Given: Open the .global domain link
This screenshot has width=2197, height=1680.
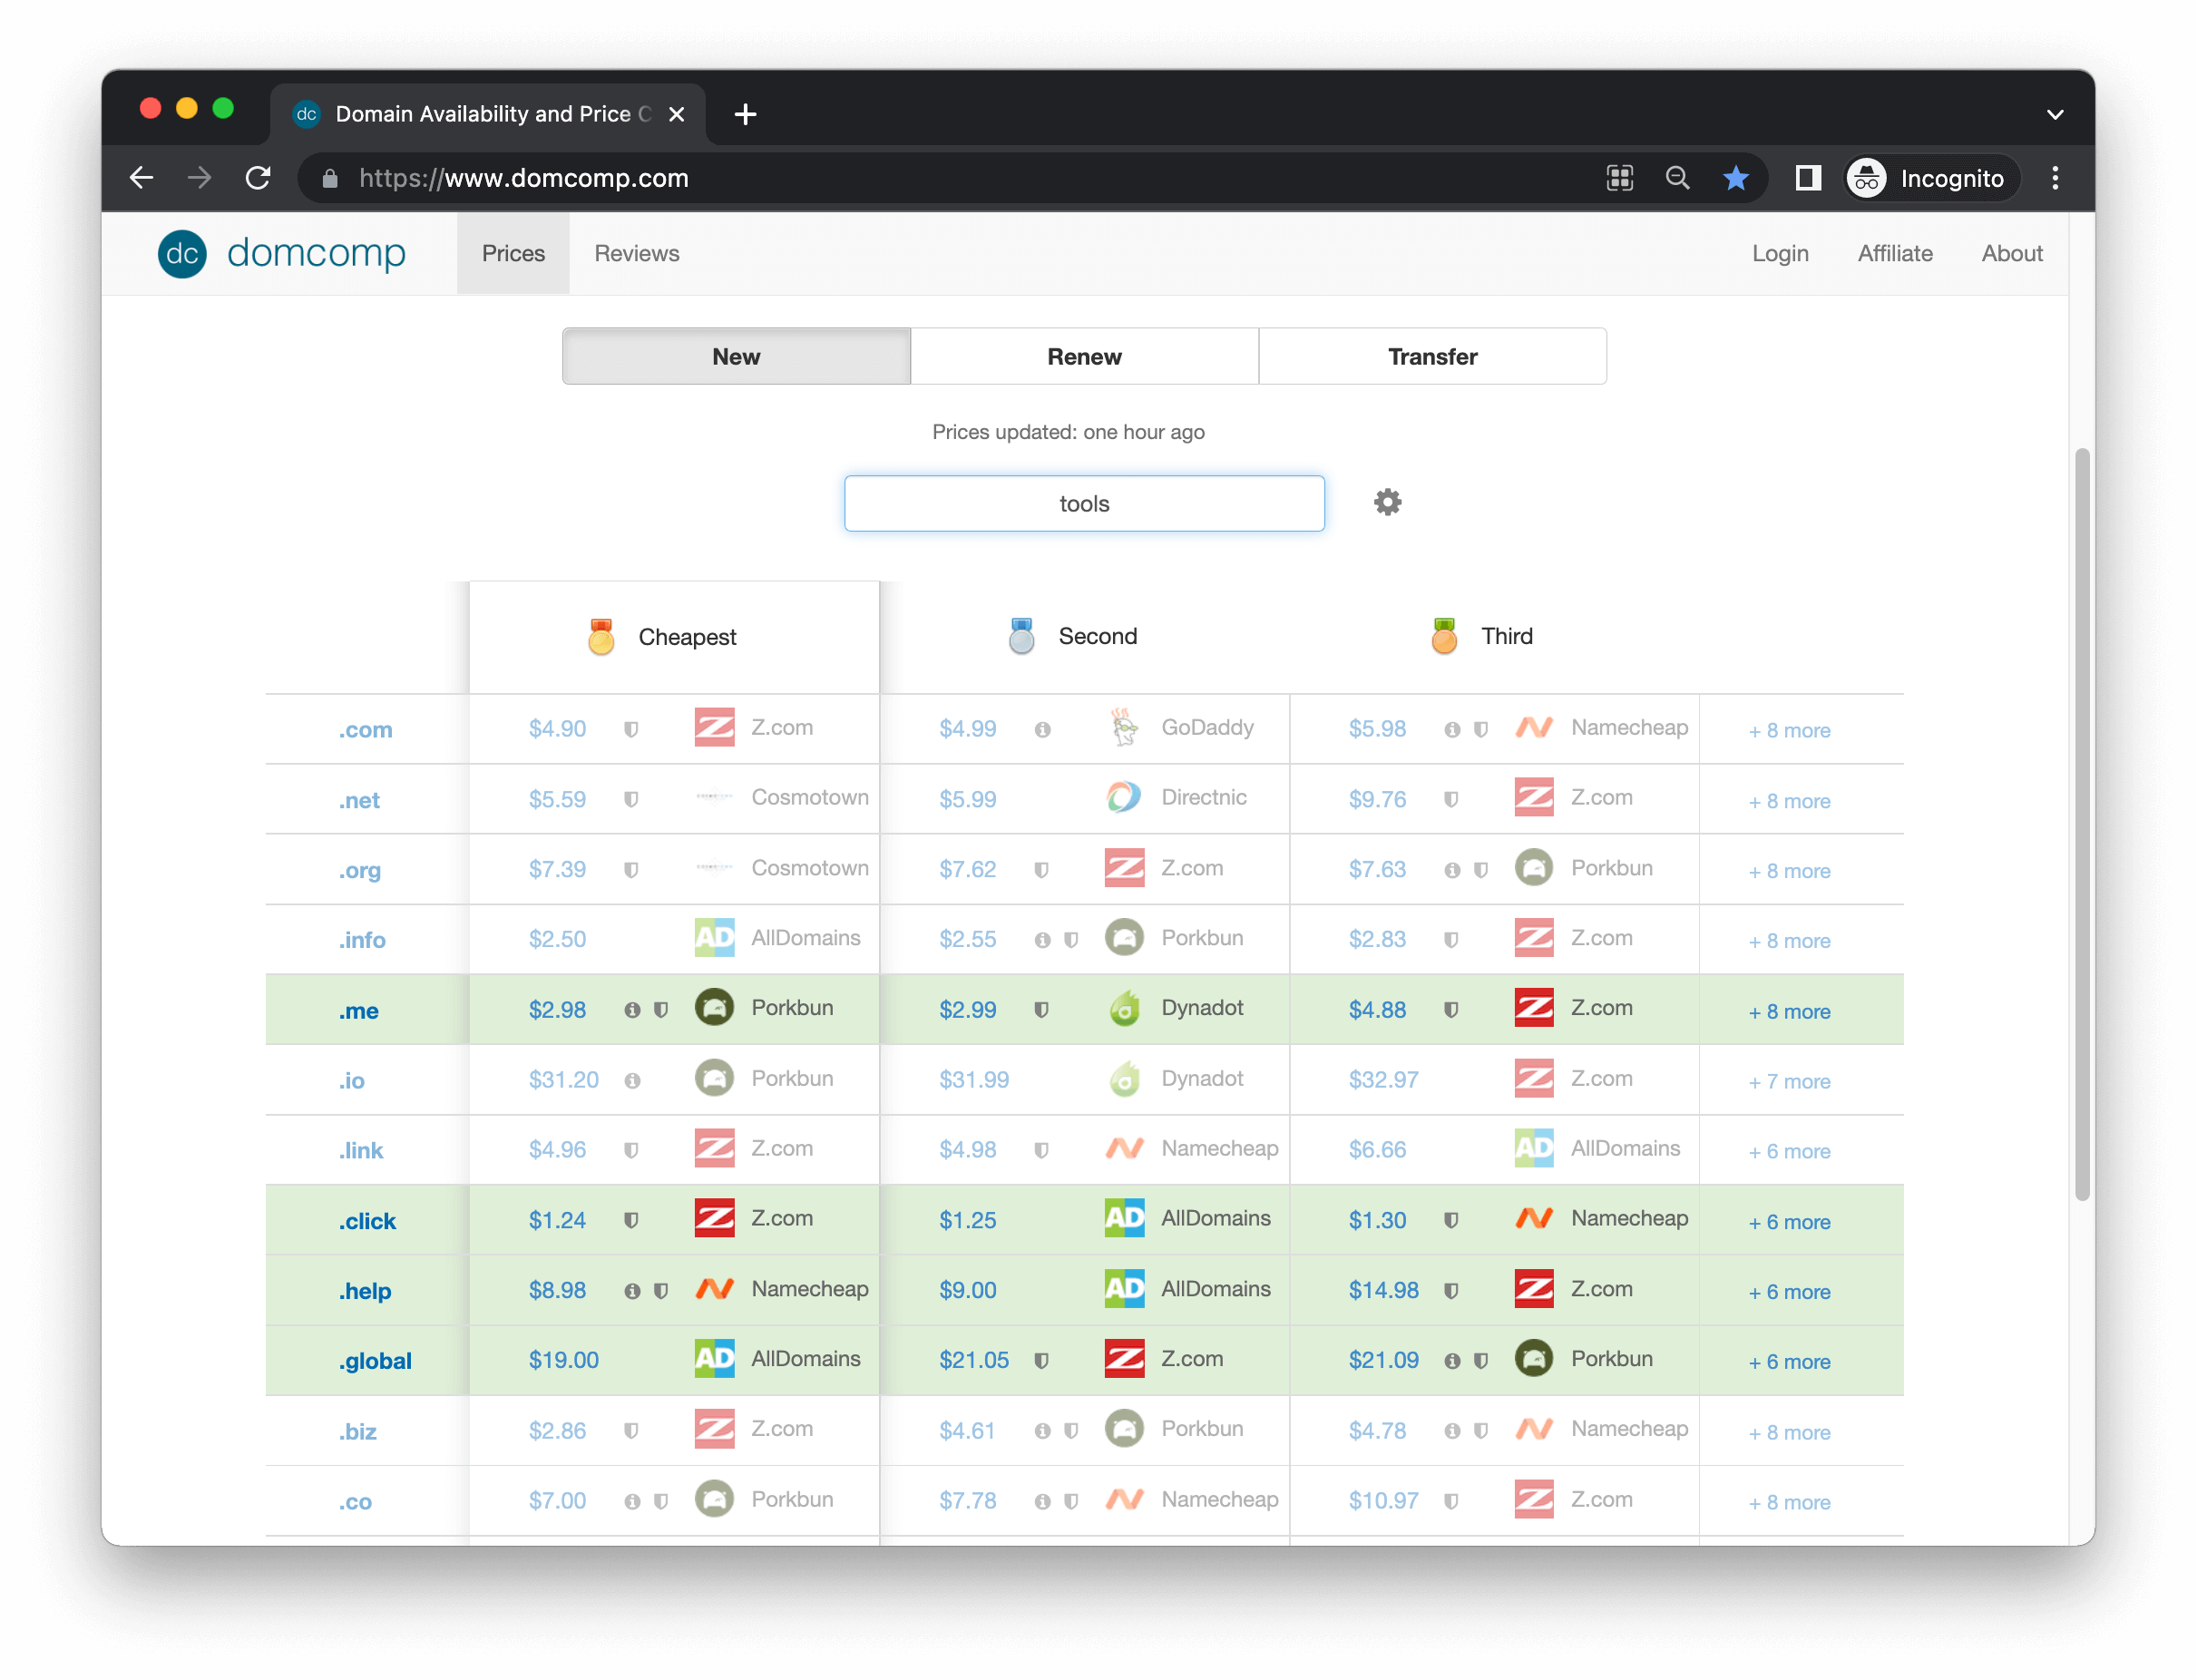Looking at the screenshot, I should coord(375,1361).
